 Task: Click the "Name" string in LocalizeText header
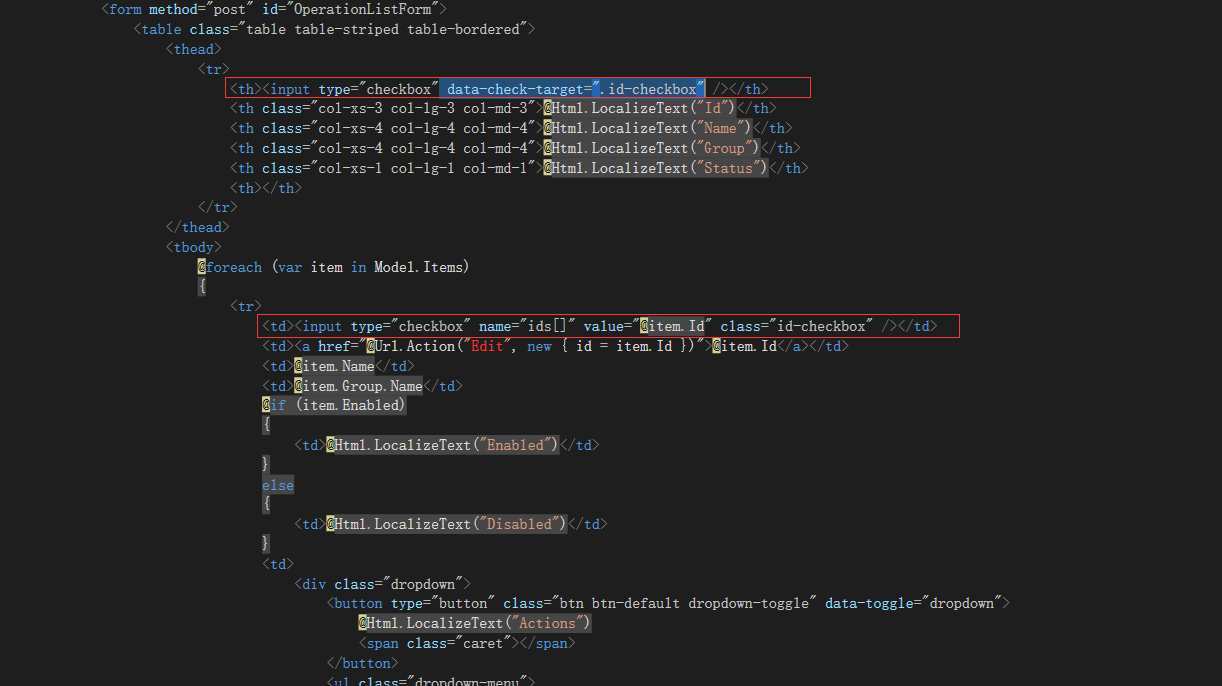tap(721, 128)
